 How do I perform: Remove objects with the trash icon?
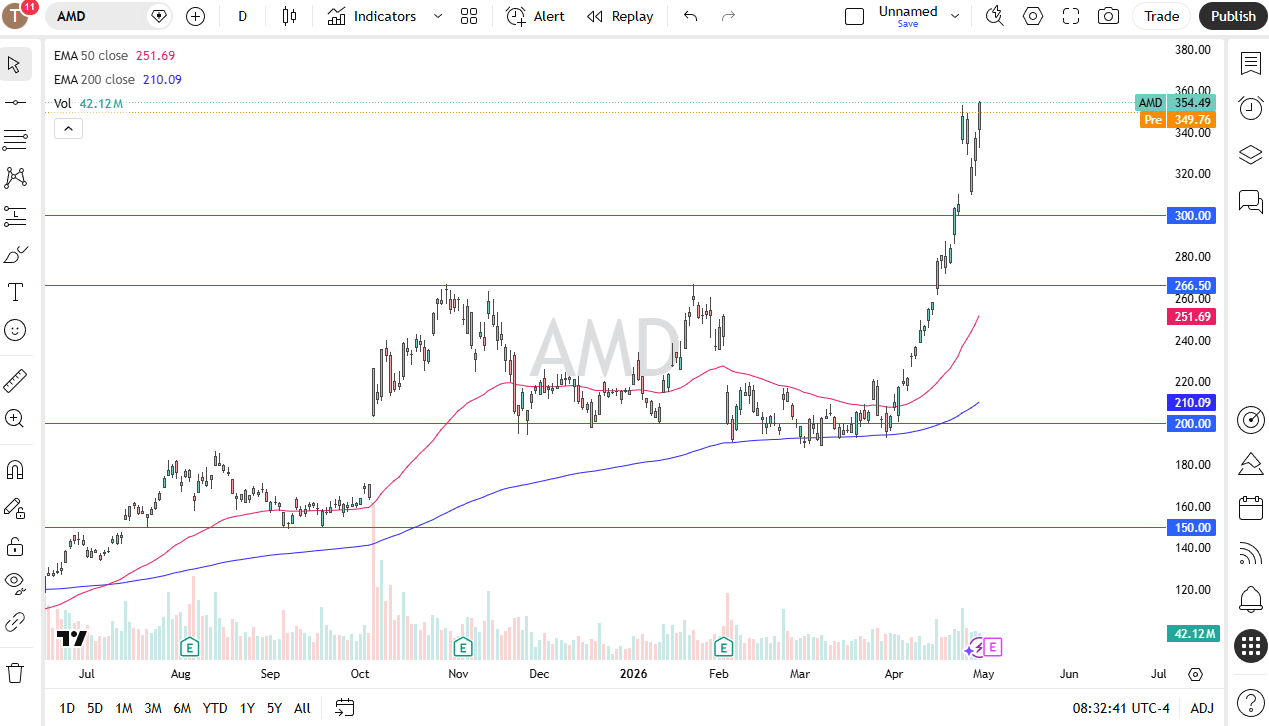[x=15, y=672]
